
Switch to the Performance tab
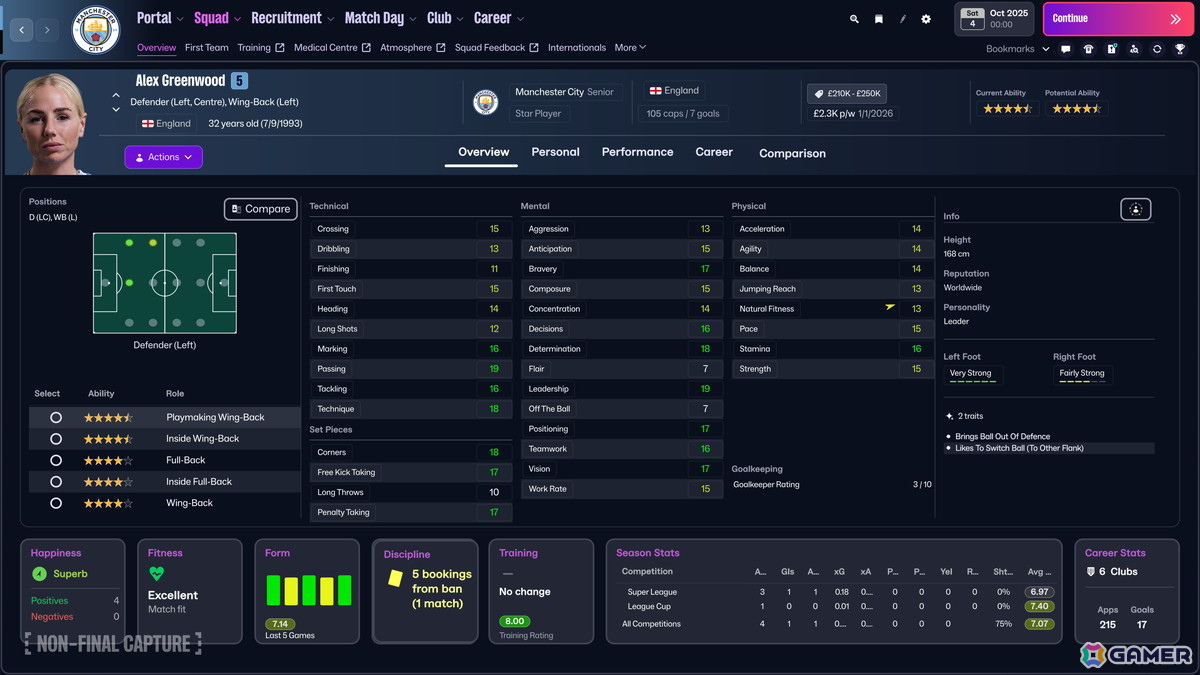637,152
